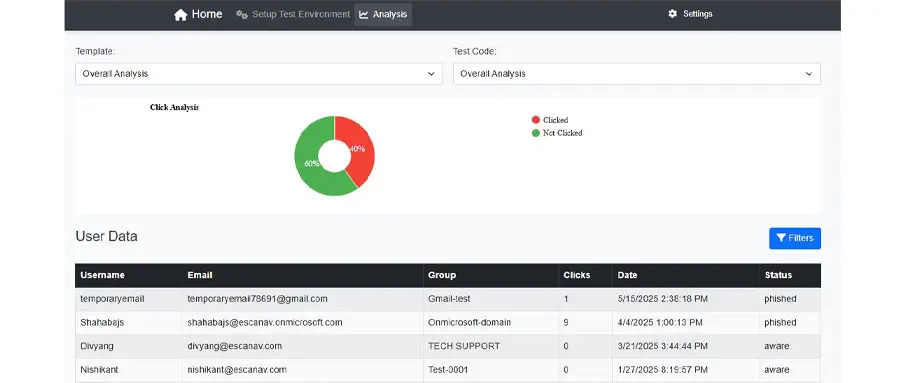The image size is (905, 383).
Task: Open the Filters button
Action: [x=795, y=238]
